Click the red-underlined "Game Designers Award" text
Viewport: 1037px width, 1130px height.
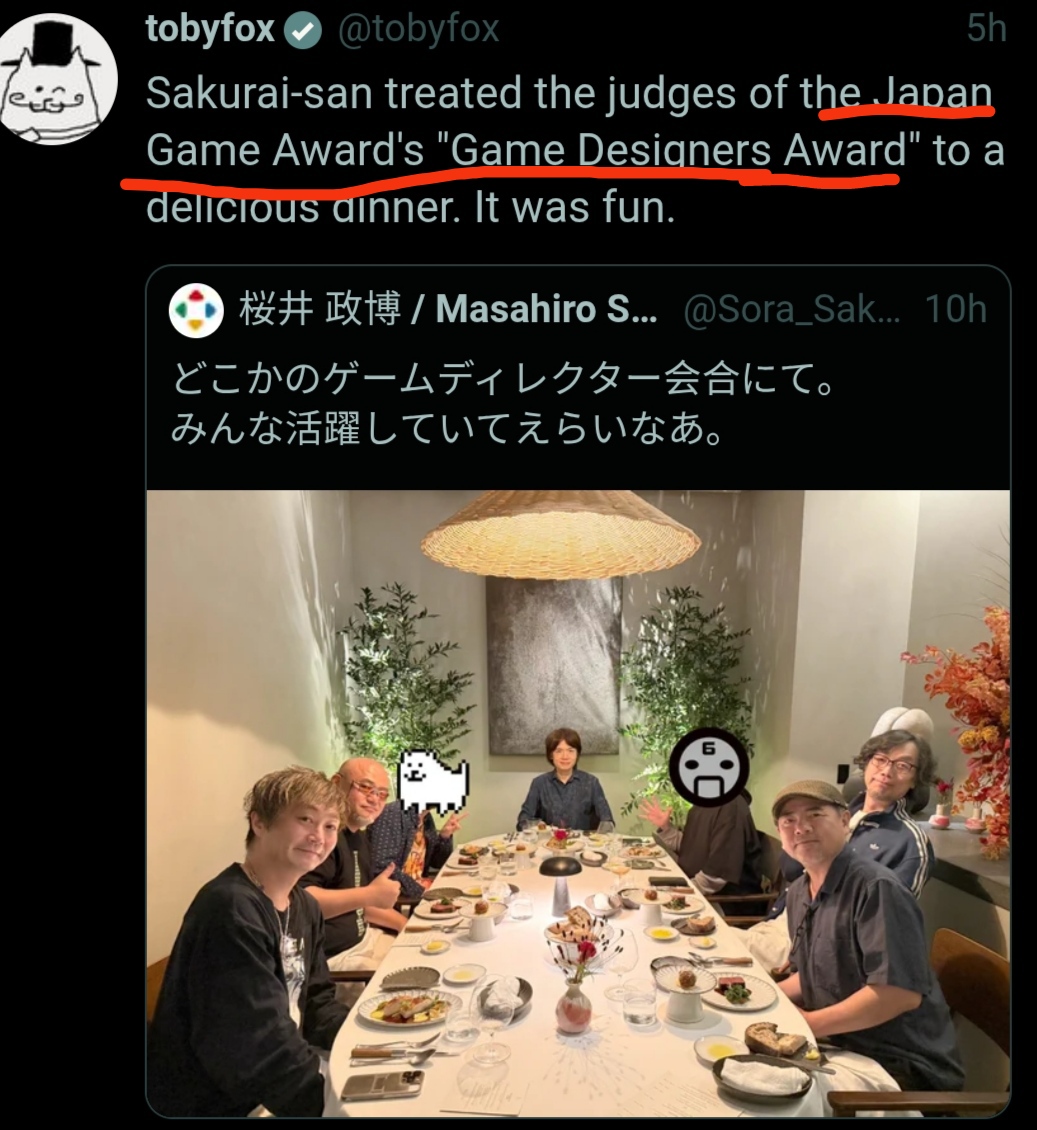click(x=679, y=151)
